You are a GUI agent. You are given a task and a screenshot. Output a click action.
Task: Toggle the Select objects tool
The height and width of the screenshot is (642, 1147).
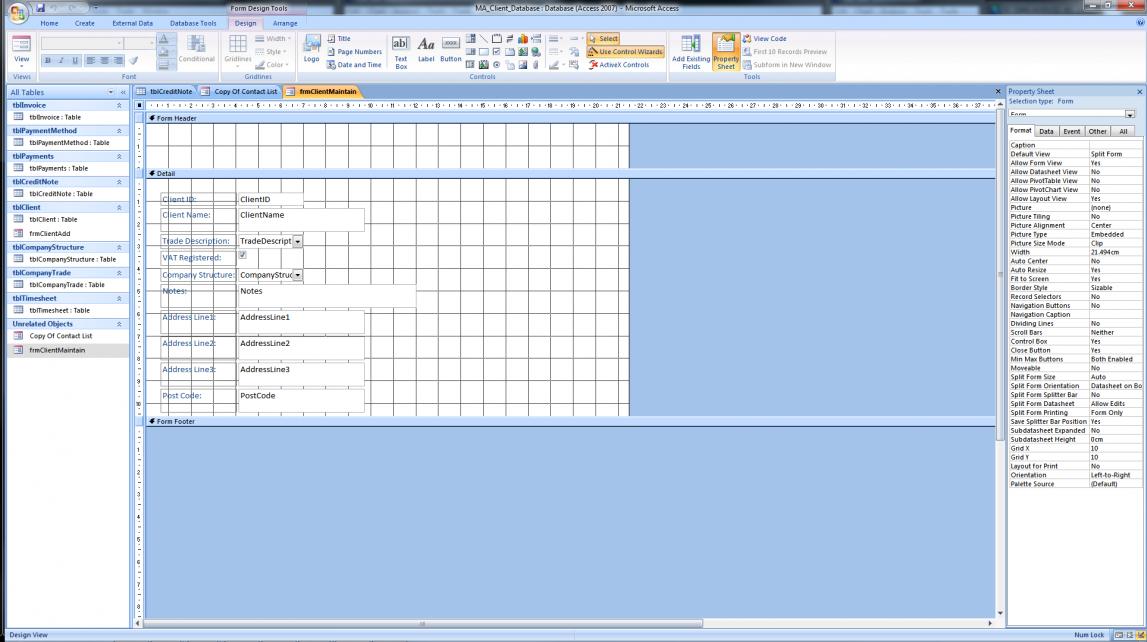pyautogui.click(x=603, y=39)
